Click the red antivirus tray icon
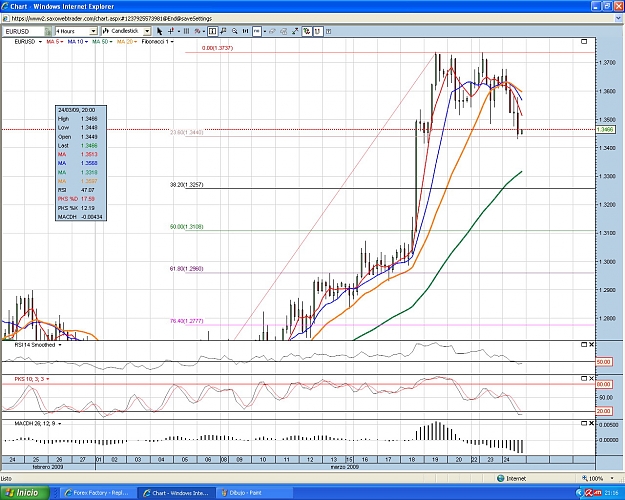The image size is (625, 500). pyautogui.click(x=589, y=493)
